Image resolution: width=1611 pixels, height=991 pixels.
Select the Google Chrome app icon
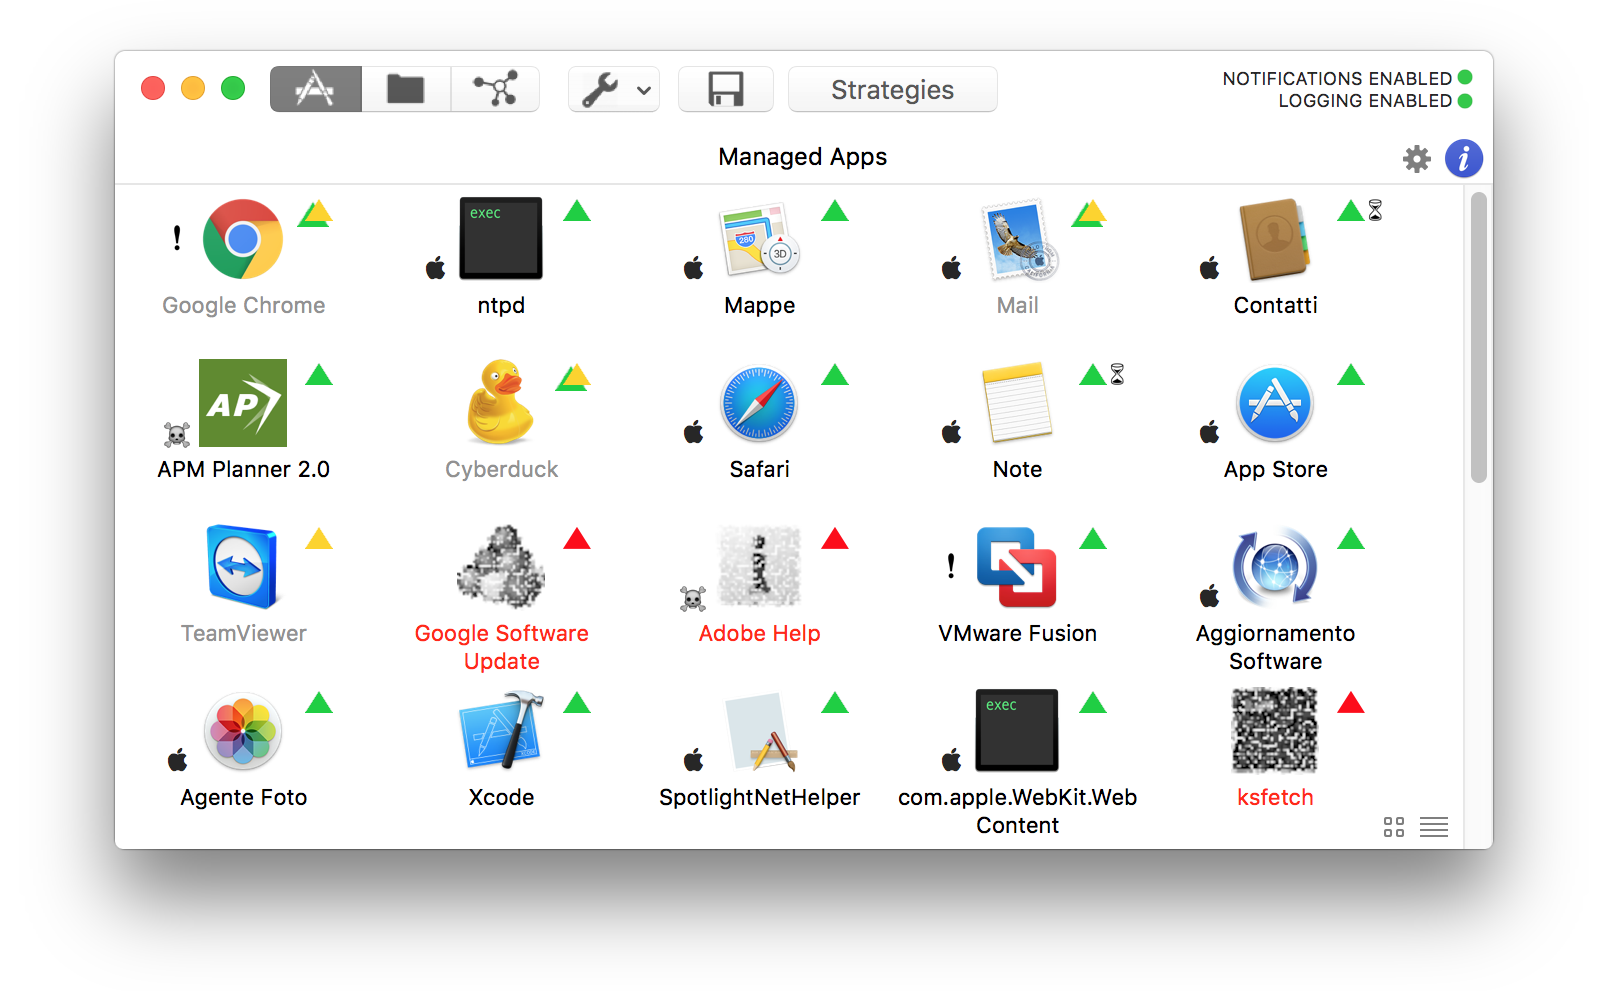243,239
